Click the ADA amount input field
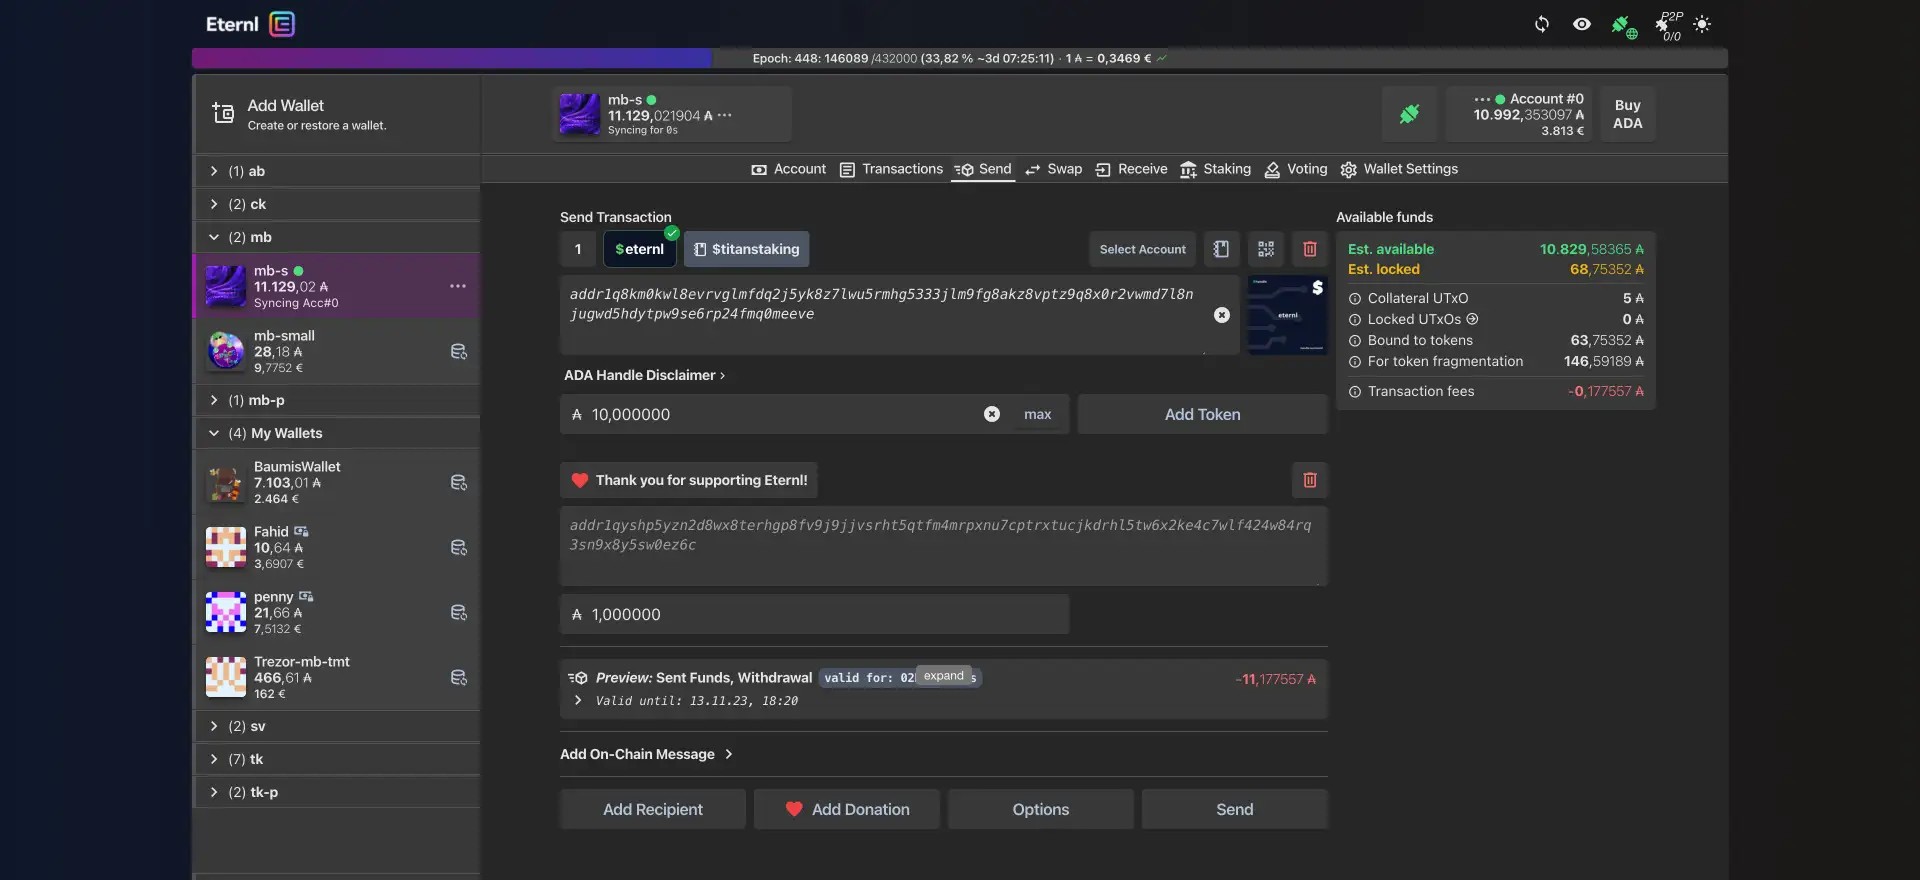This screenshot has height=880, width=1920. tap(780, 414)
